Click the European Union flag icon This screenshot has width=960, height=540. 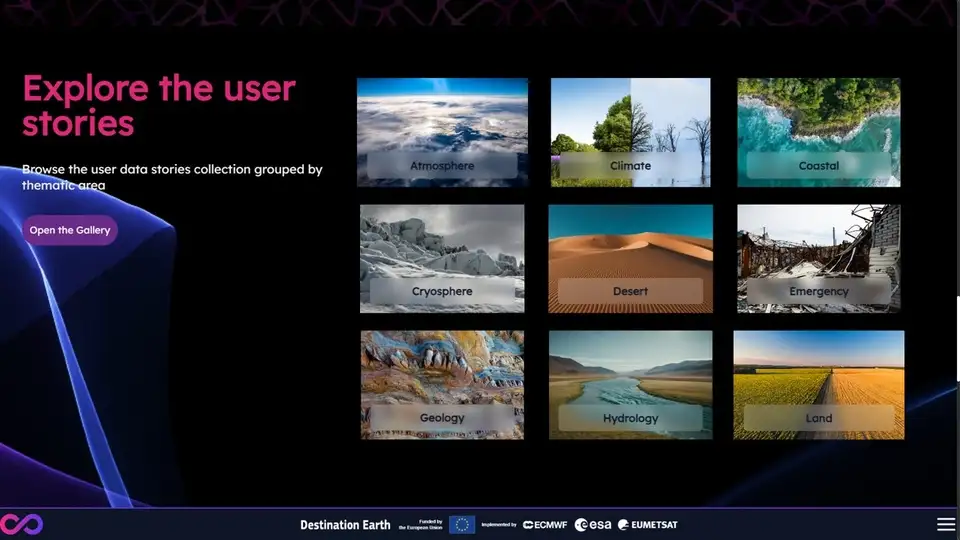pyautogui.click(x=461, y=525)
